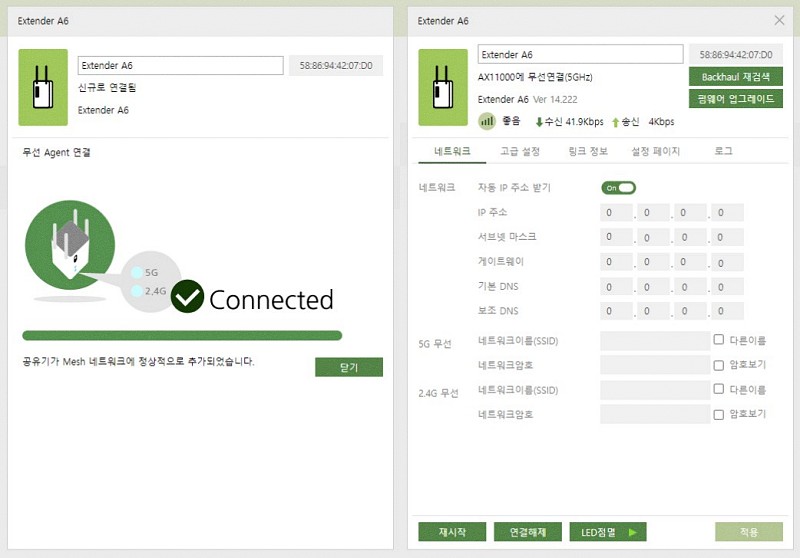Click the 펌웨어 업그레이드 button
This screenshot has width=800, height=558.
coord(735,99)
